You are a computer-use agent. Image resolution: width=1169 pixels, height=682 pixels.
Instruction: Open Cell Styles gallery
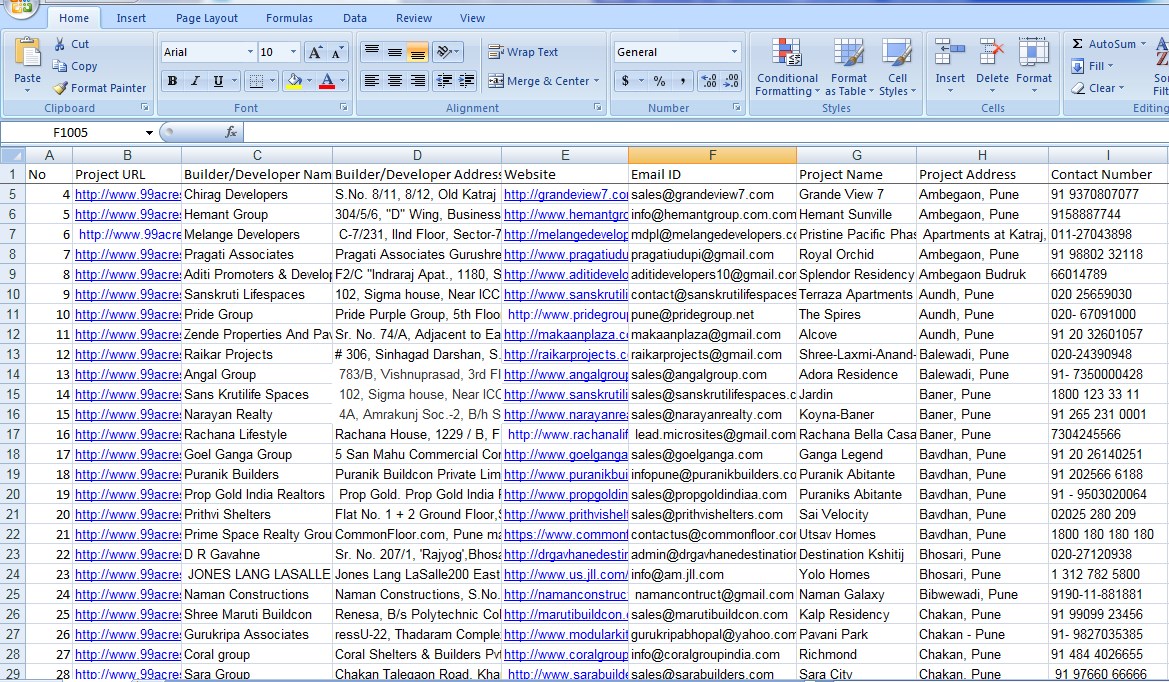(897, 67)
